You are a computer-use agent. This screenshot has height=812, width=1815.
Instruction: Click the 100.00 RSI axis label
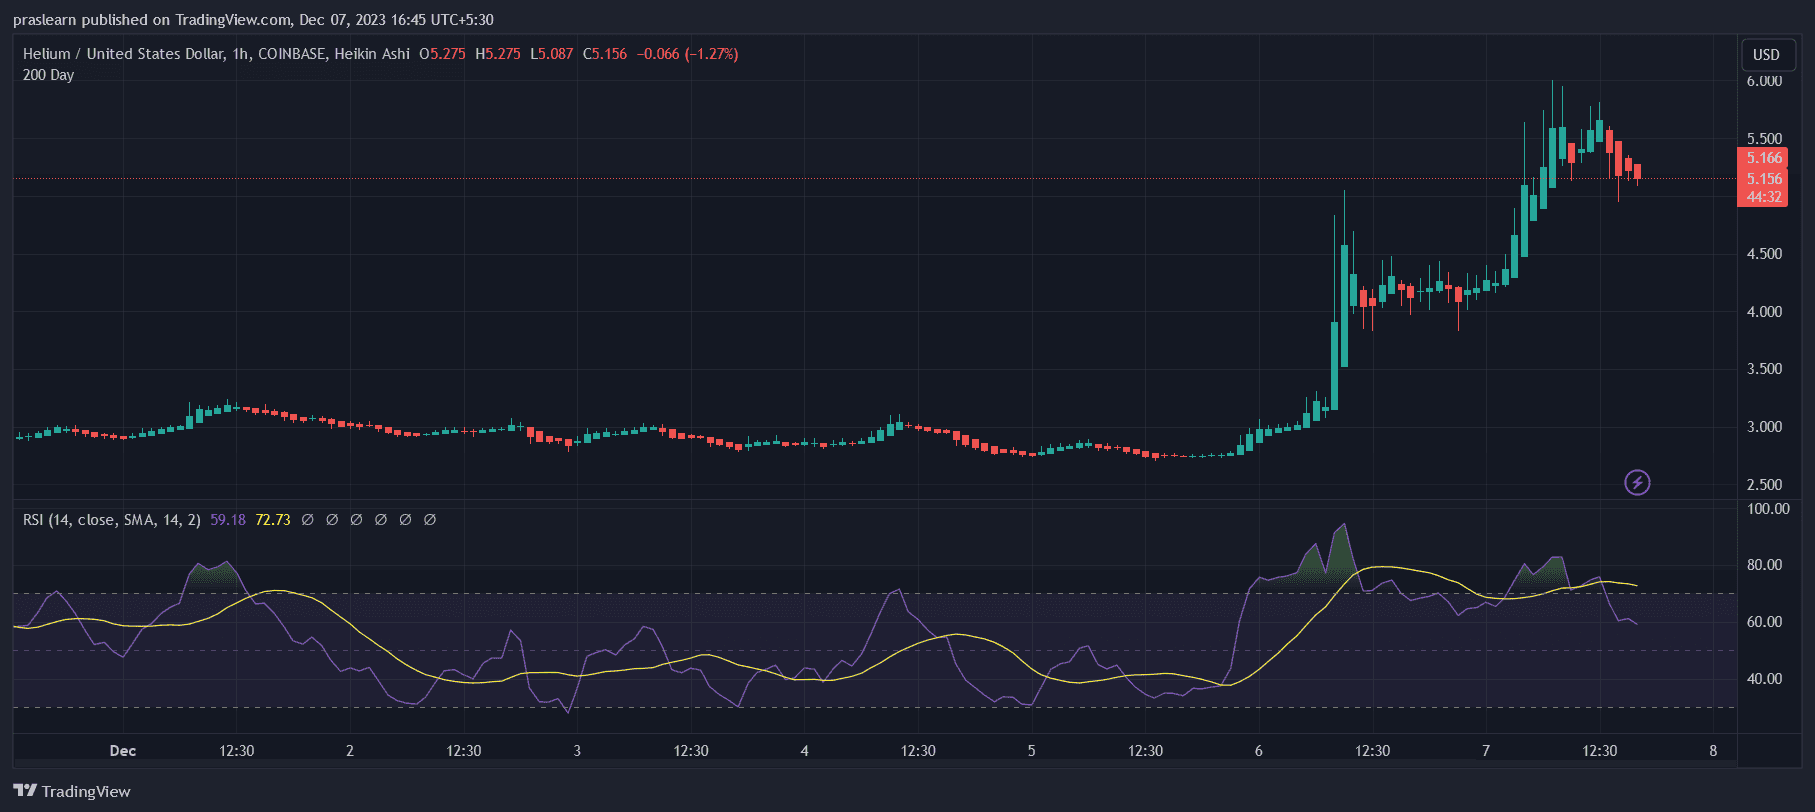1768,509
